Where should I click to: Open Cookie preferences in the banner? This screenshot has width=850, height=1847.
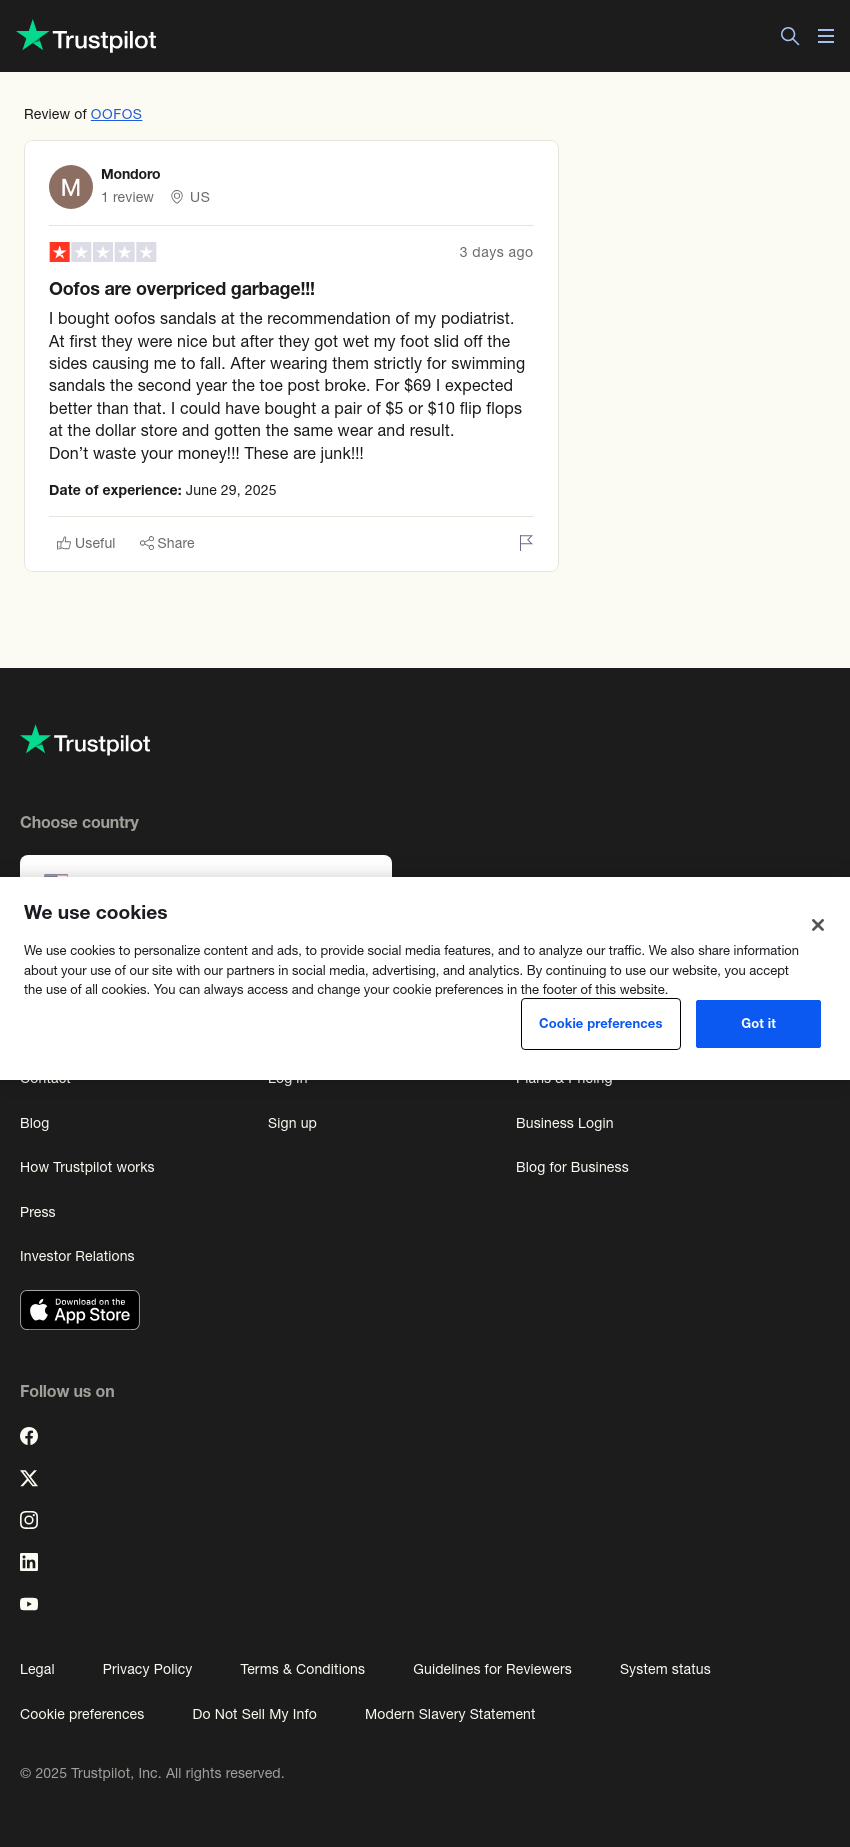[x=601, y=1024]
